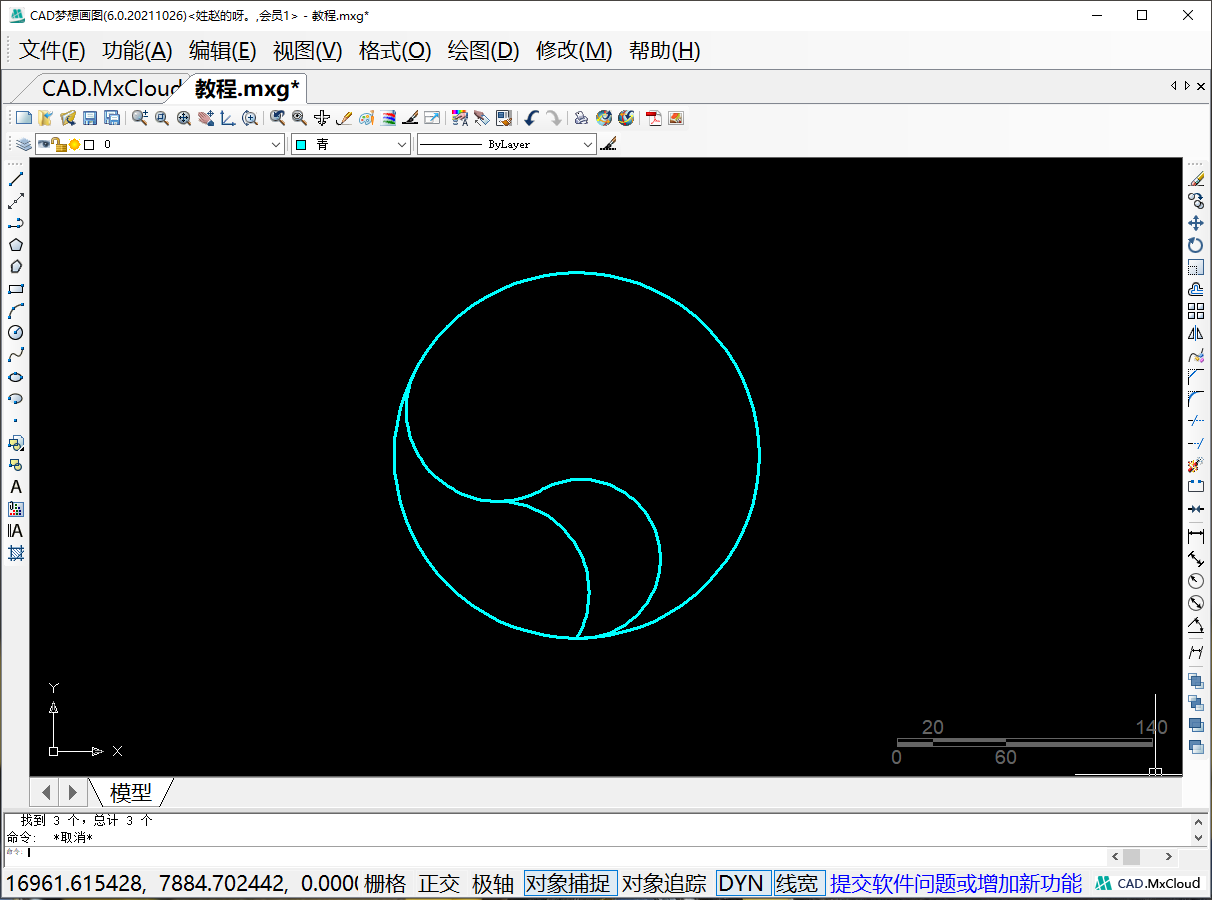Click the Open file icon
Screen dimensions: 1212x900
[x=46, y=118]
